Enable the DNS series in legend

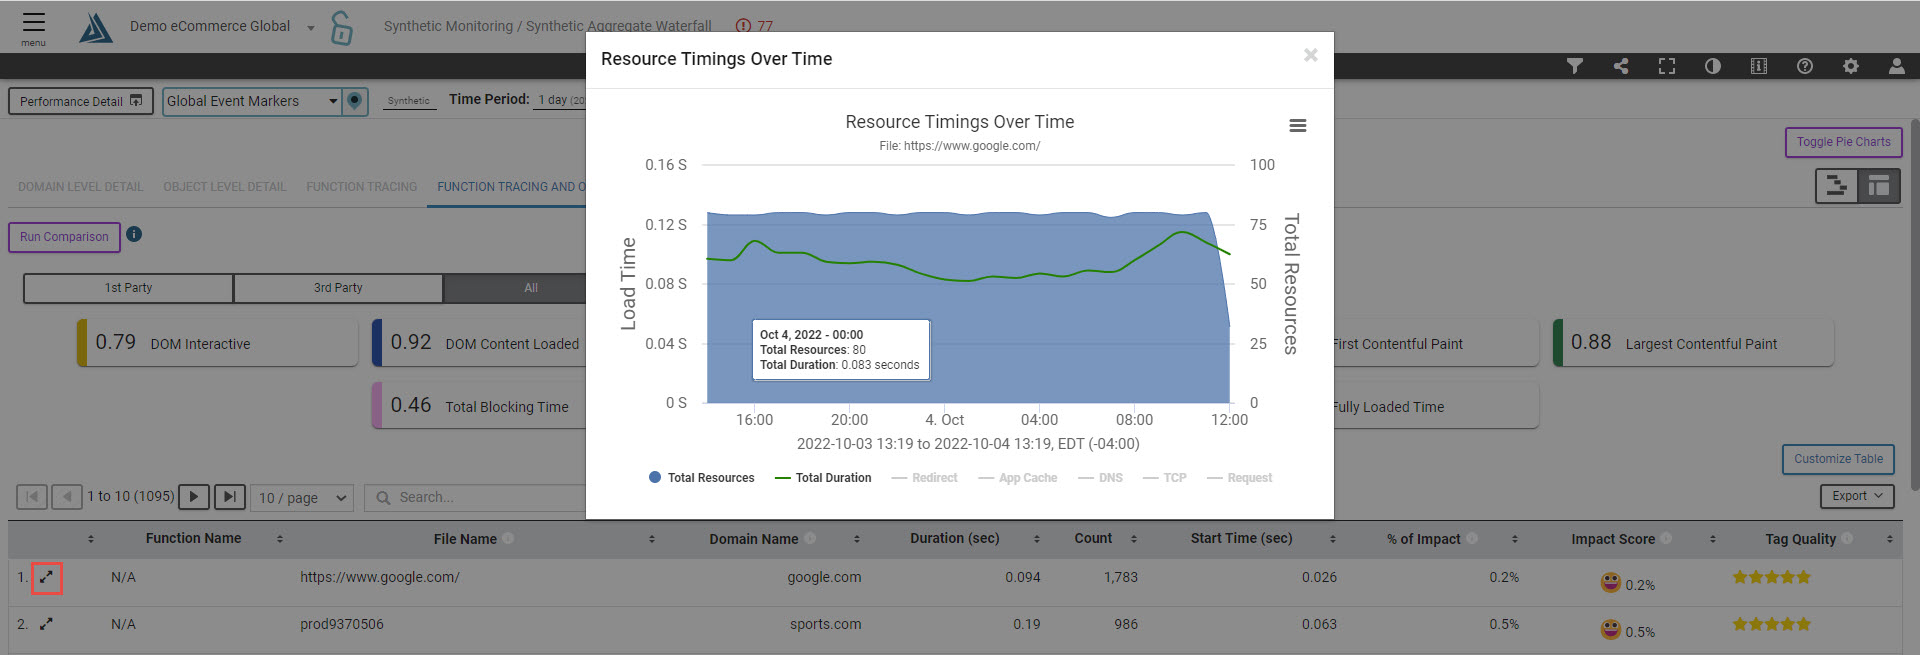click(x=1100, y=478)
